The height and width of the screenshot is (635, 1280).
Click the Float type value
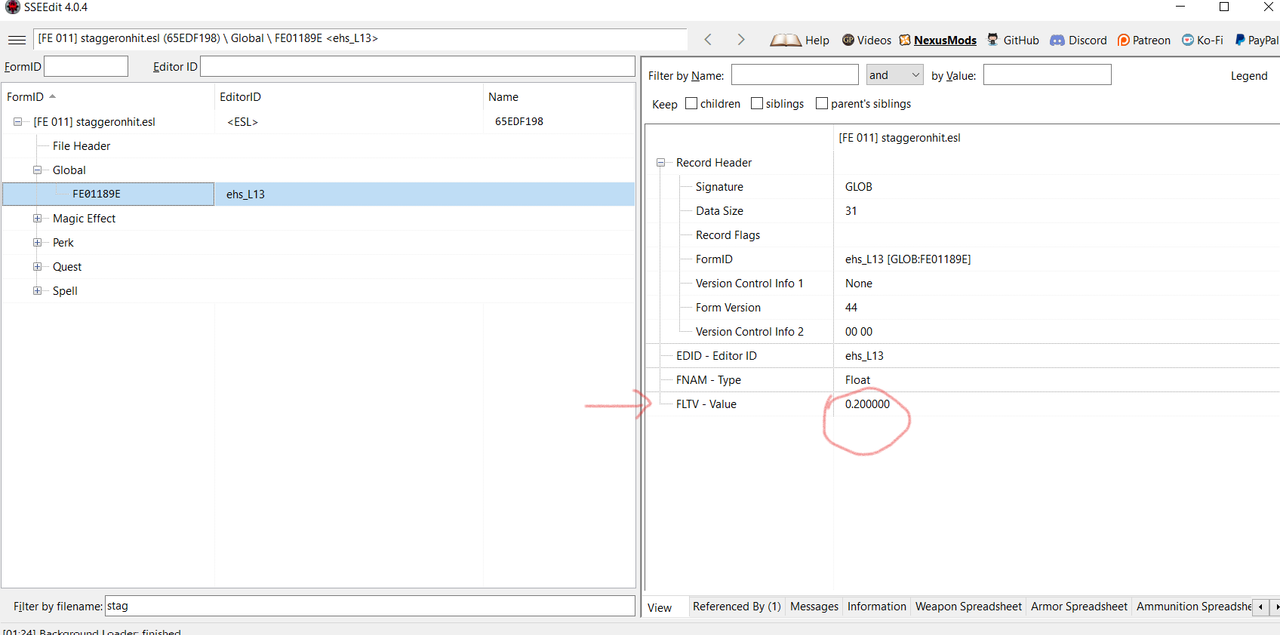click(x=857, y=380)
